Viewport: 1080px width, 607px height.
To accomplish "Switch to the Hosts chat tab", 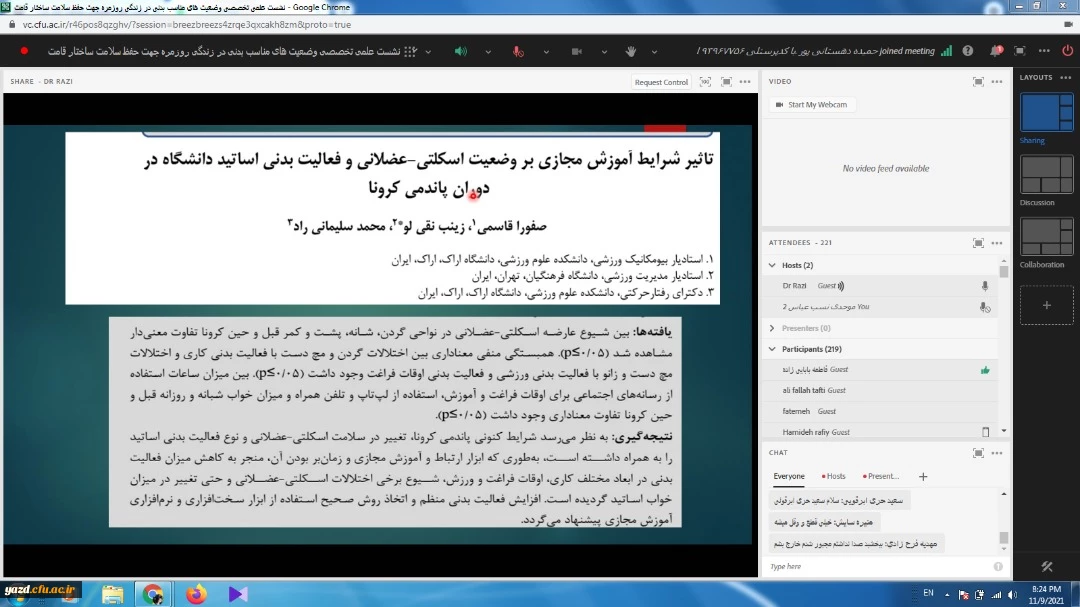I will pyautogui.click(x=834, y=477).
